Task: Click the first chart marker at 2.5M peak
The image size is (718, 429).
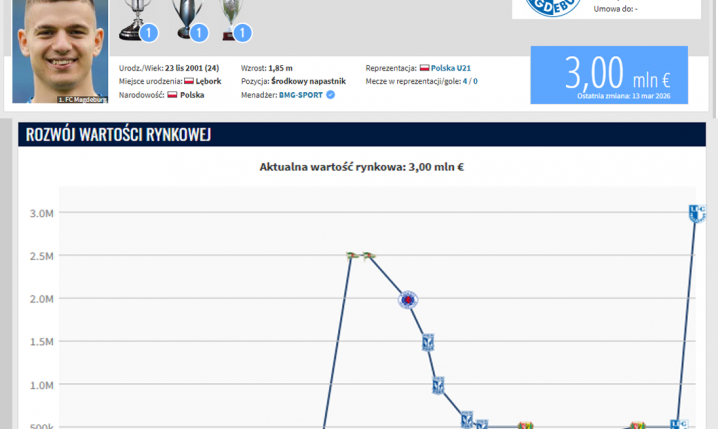Action: point(351,255)
